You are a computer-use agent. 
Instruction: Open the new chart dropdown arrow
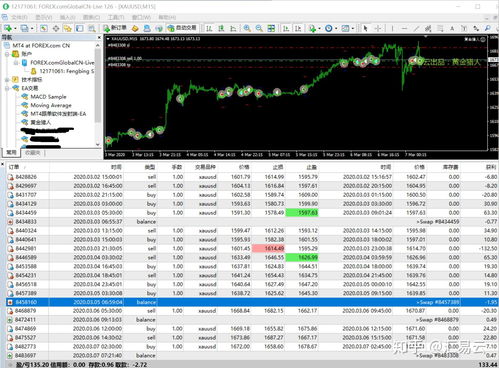[15, 29]
